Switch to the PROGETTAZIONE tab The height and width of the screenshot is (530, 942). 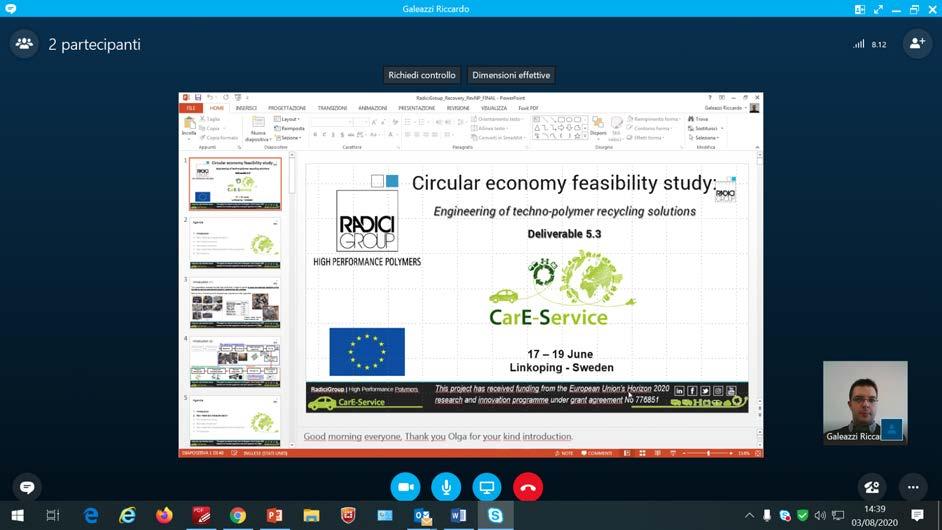pos(287,108)
